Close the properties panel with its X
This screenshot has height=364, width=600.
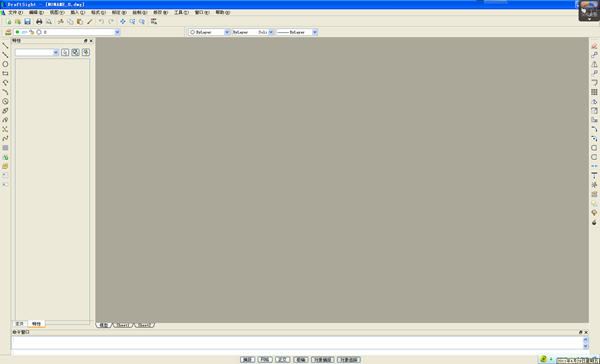(91, 41)
